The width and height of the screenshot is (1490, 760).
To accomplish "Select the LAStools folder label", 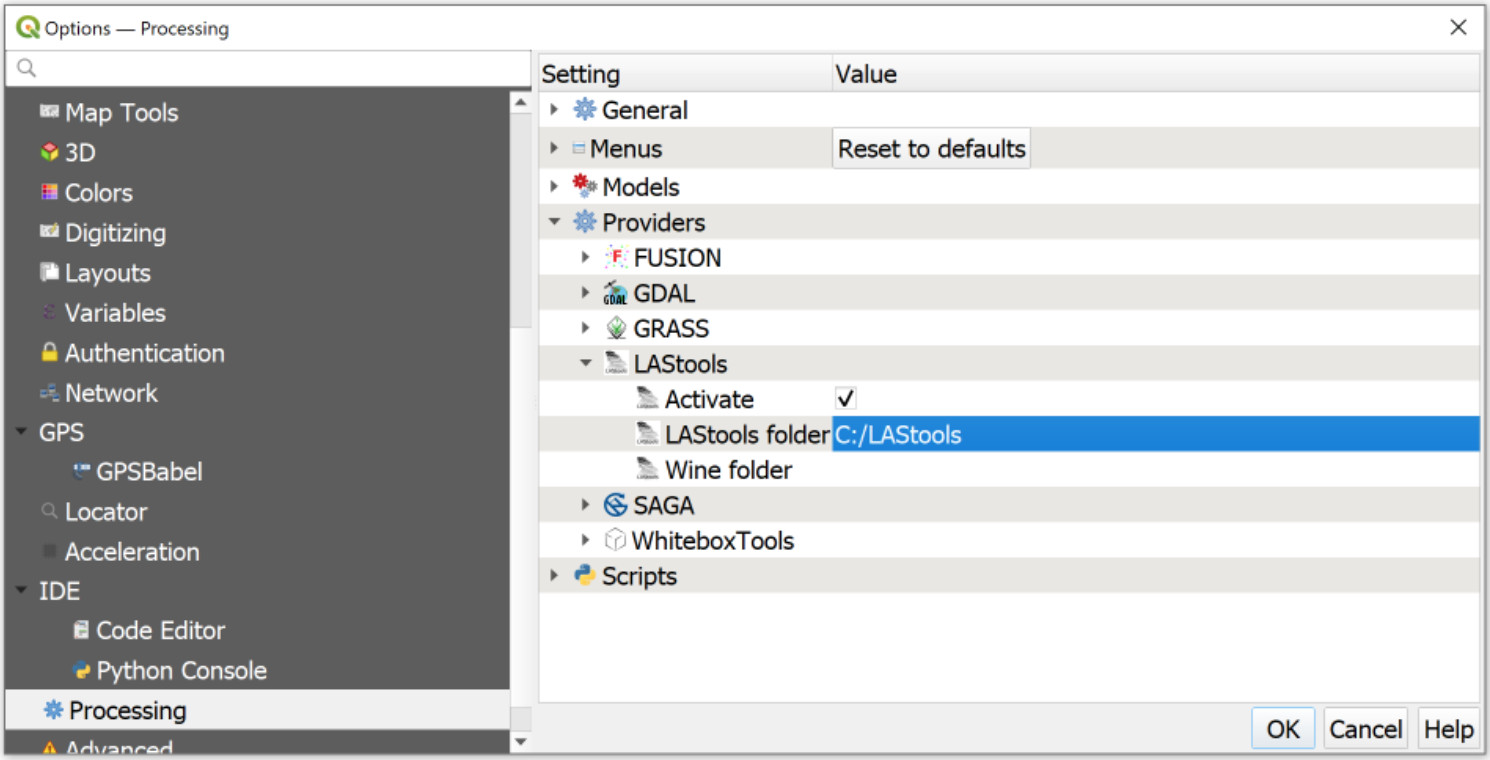I will pyautogui.click(x=747, y=434).
